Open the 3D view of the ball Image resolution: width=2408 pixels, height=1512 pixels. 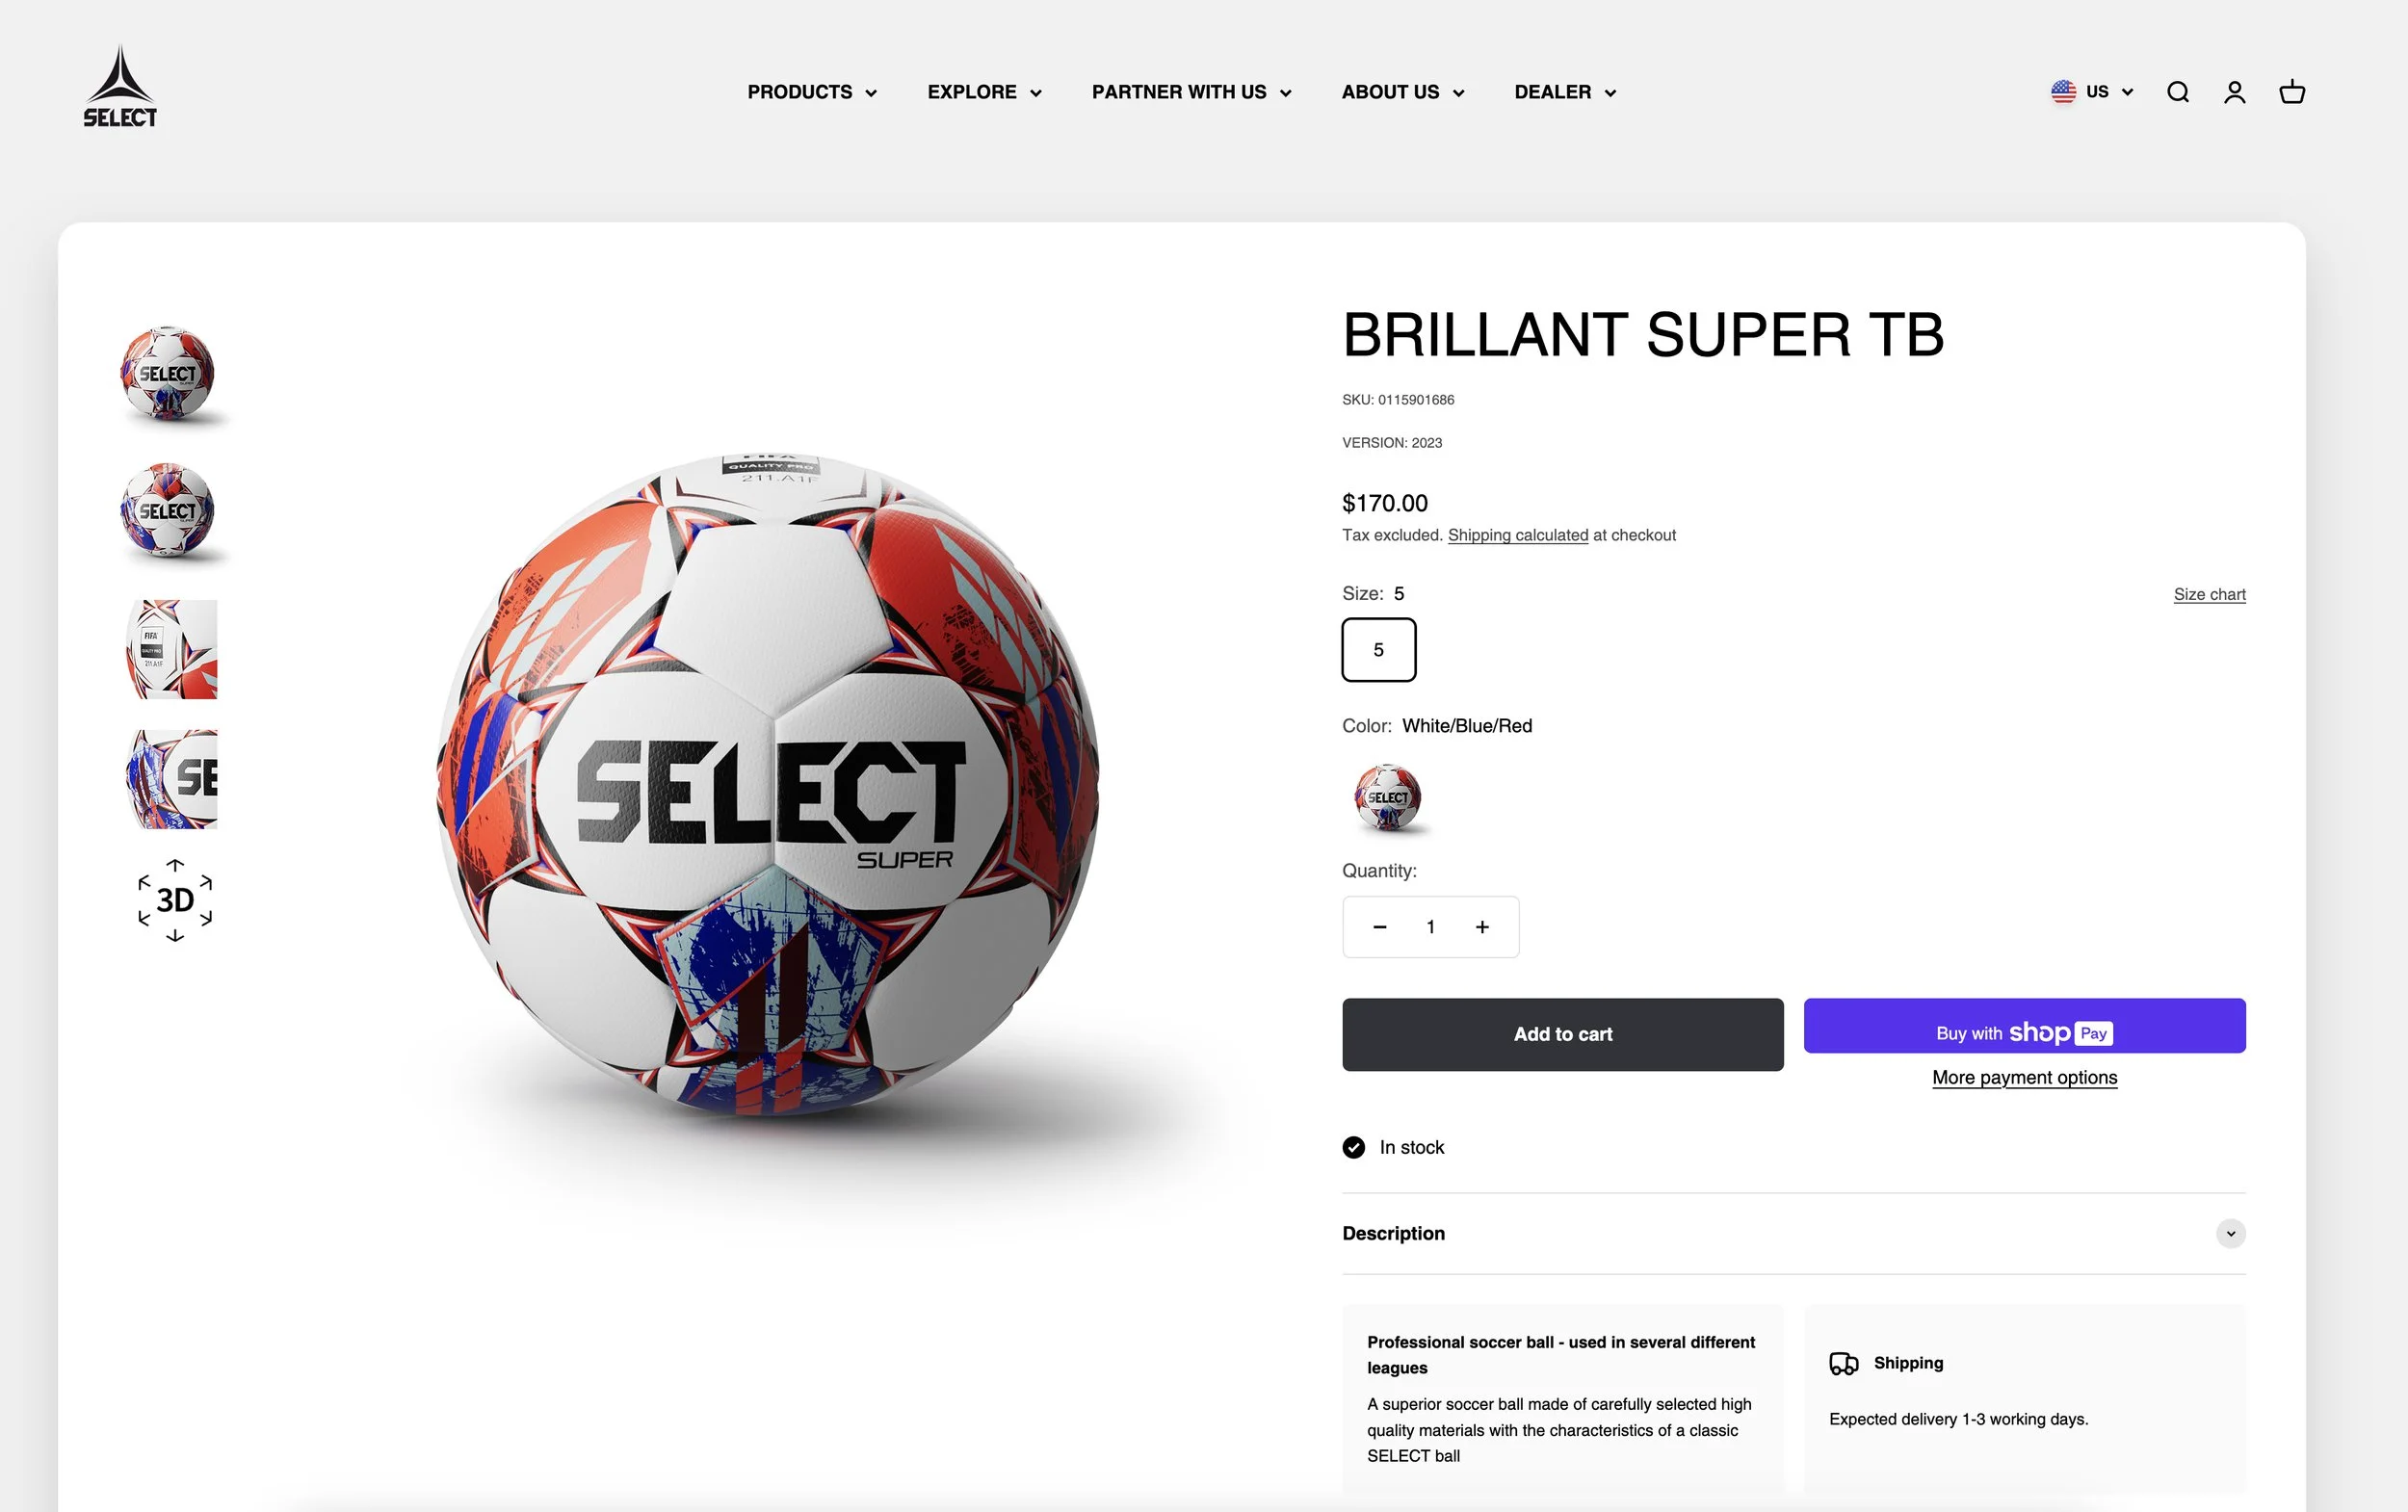[175, 900]
